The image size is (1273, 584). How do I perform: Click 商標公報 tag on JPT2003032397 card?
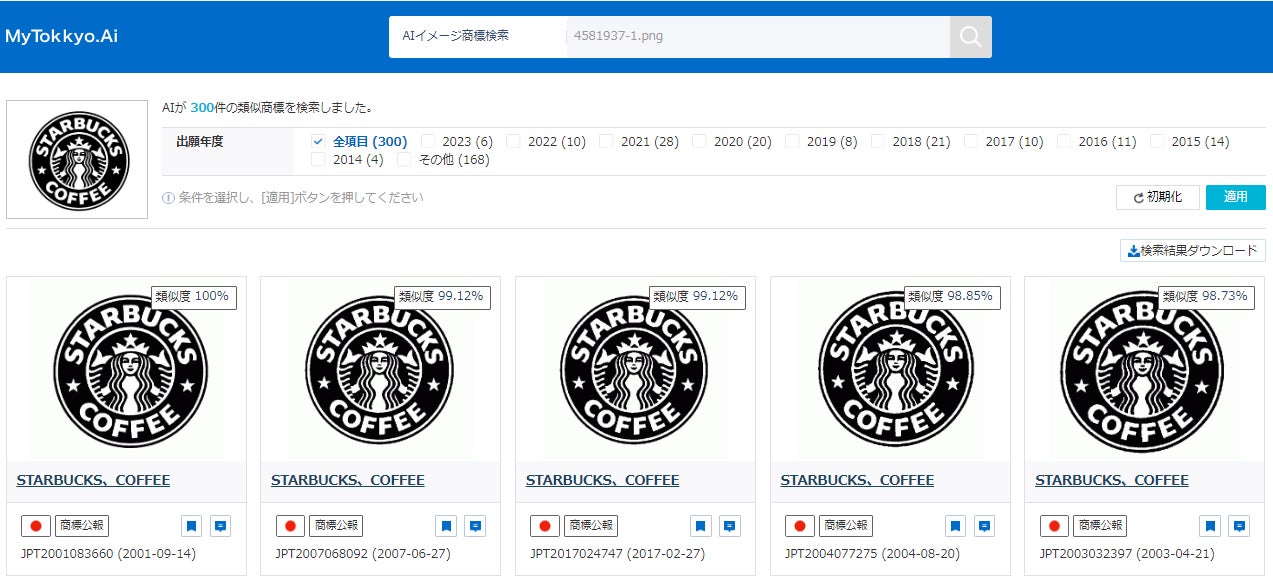coord(1100,525)
